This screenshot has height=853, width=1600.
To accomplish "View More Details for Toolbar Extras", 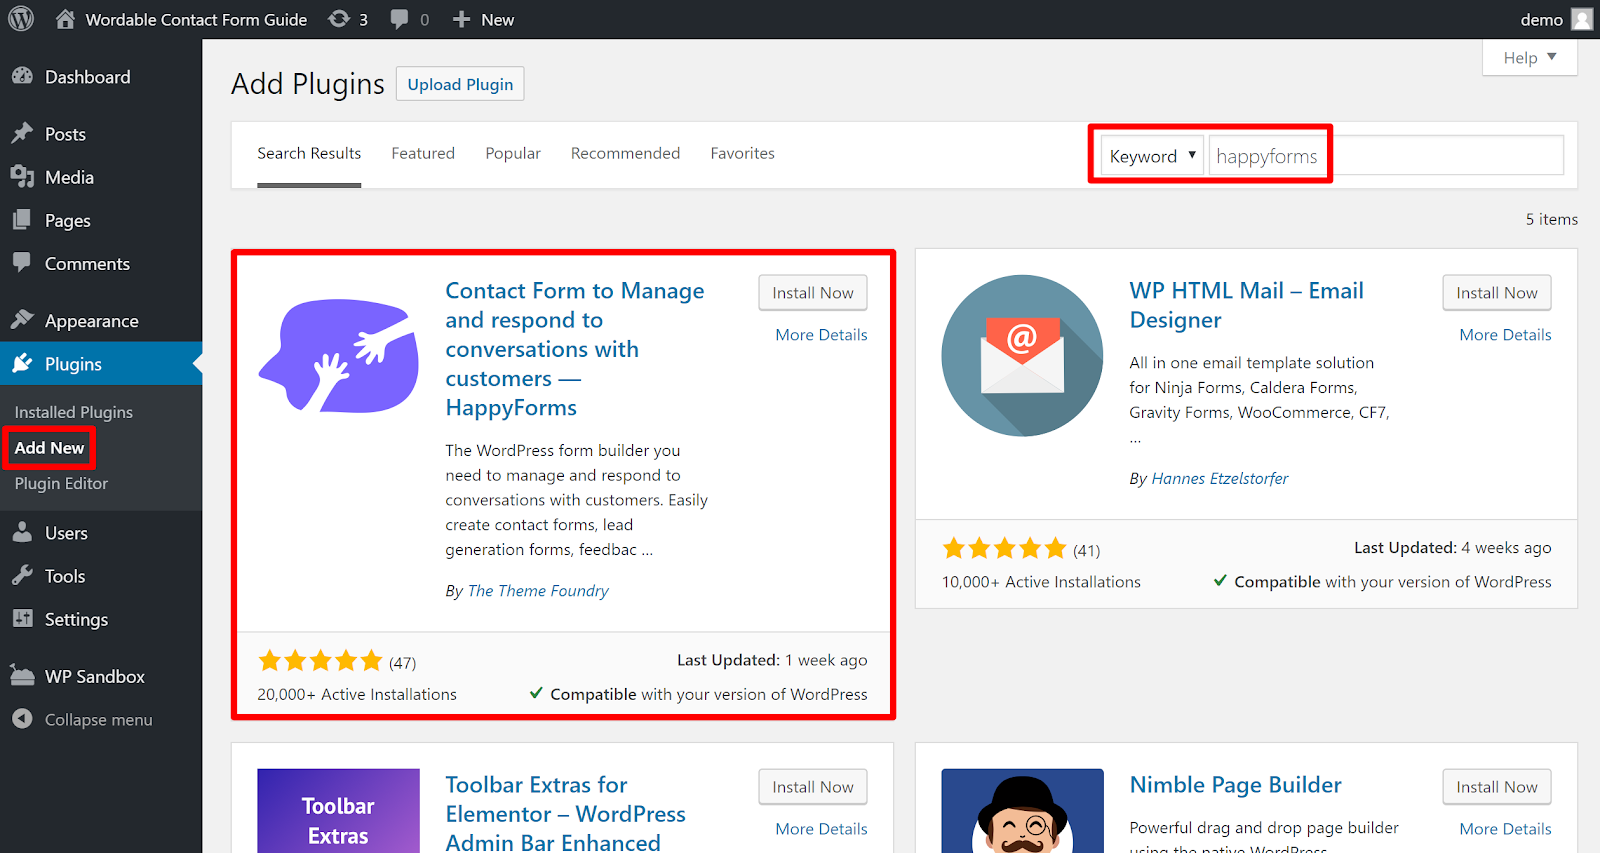I will [821, 829].
